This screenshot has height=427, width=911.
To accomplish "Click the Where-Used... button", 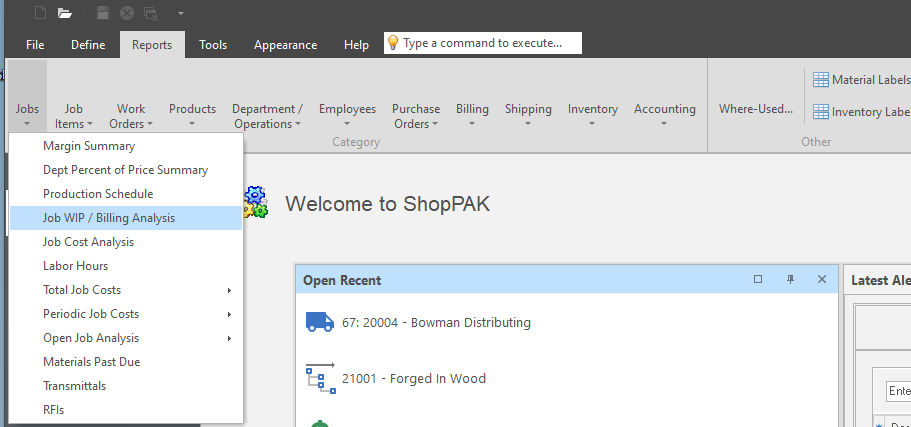I will click(x=756, y=109).
